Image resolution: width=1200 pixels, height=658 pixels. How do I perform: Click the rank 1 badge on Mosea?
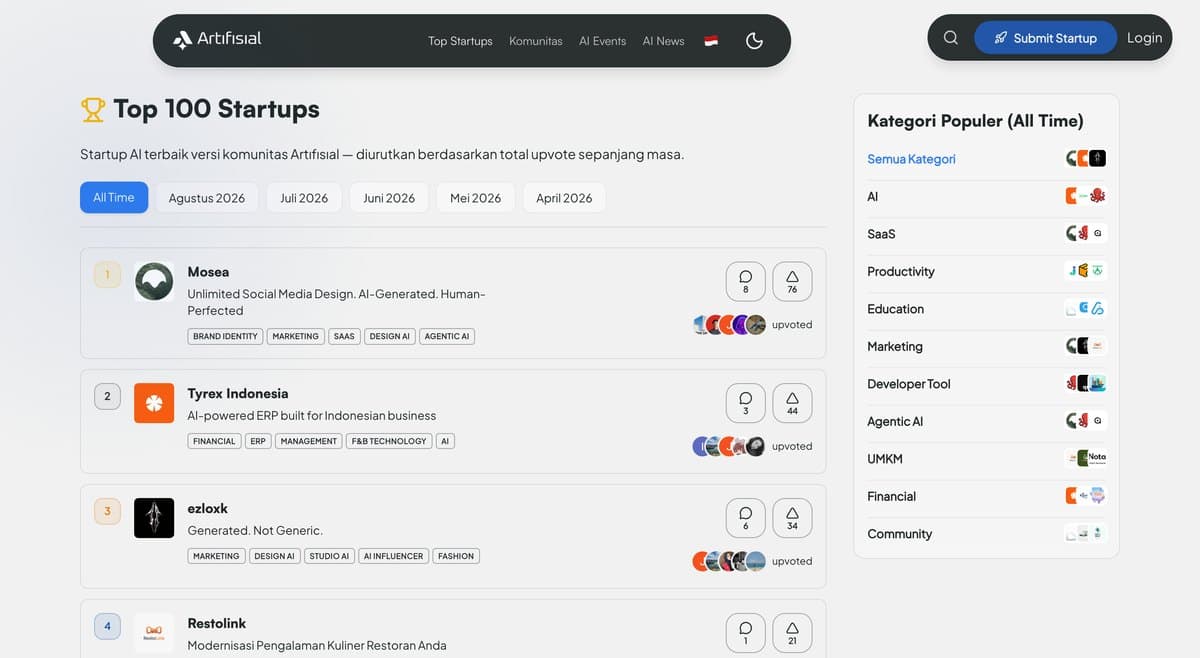[x=107, y=275]
